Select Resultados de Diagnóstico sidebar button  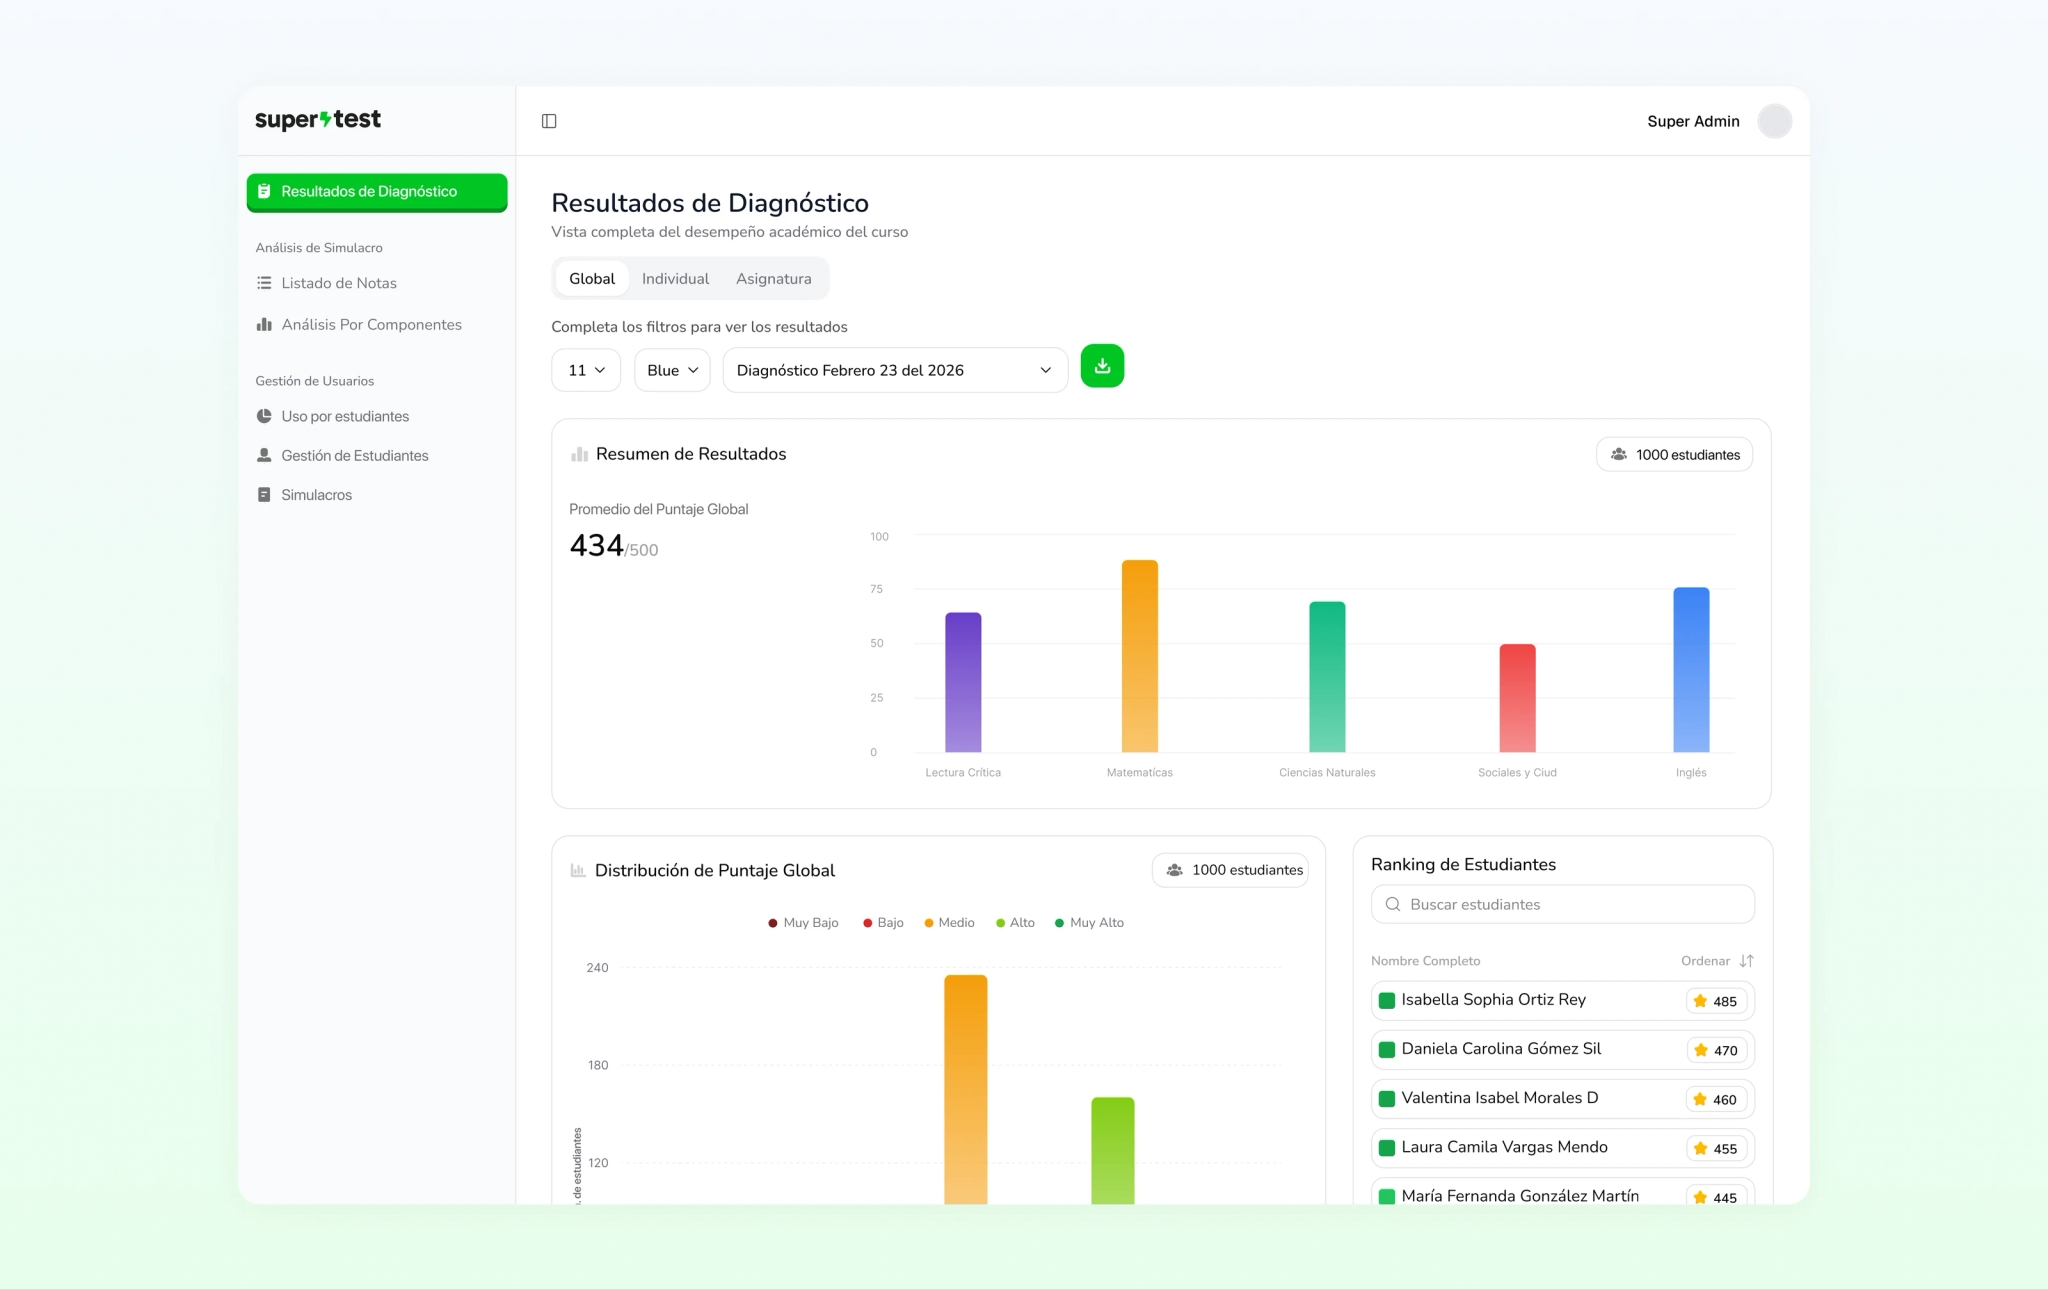pos(377,192)
